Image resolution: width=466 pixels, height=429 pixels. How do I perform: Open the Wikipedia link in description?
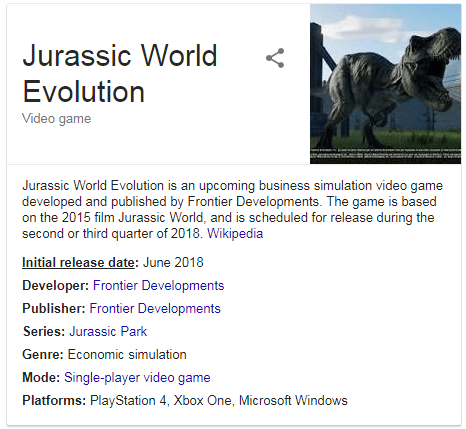(x=235, y=233)
